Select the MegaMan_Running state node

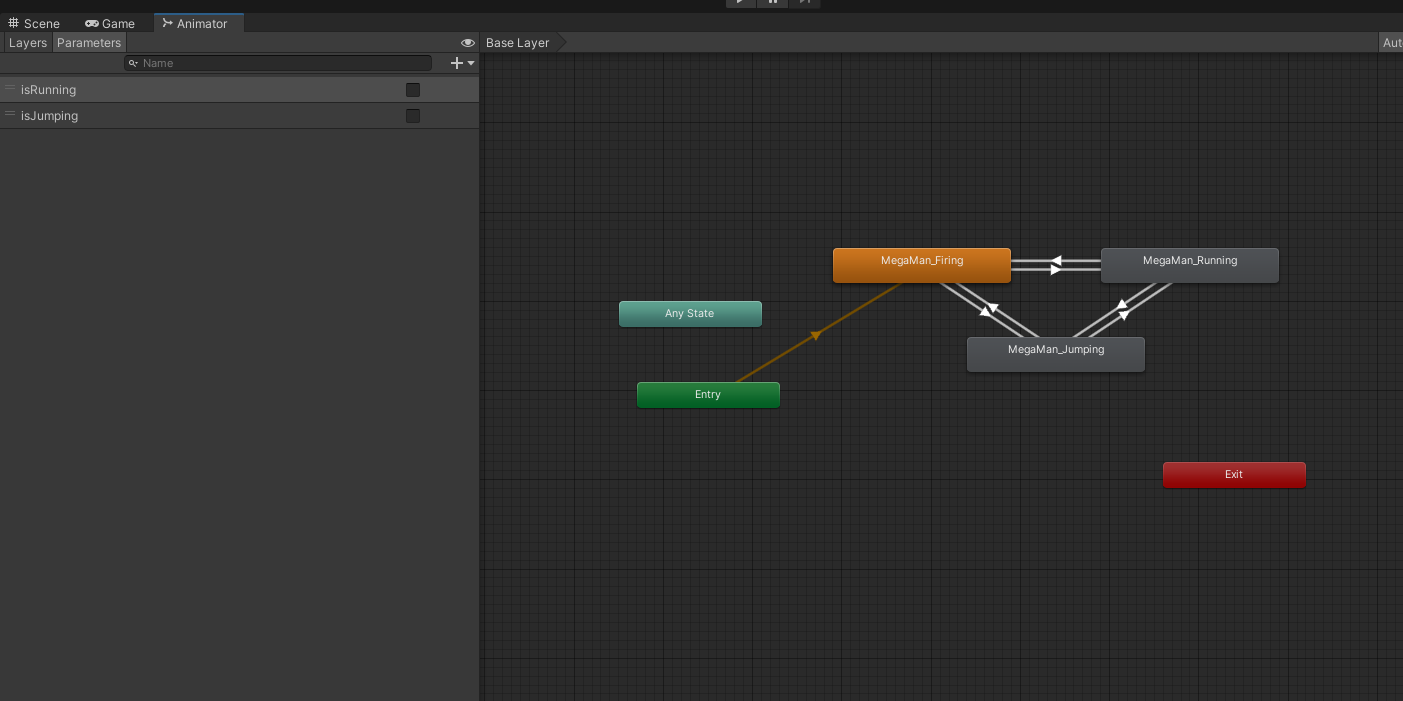point(1190,265)
